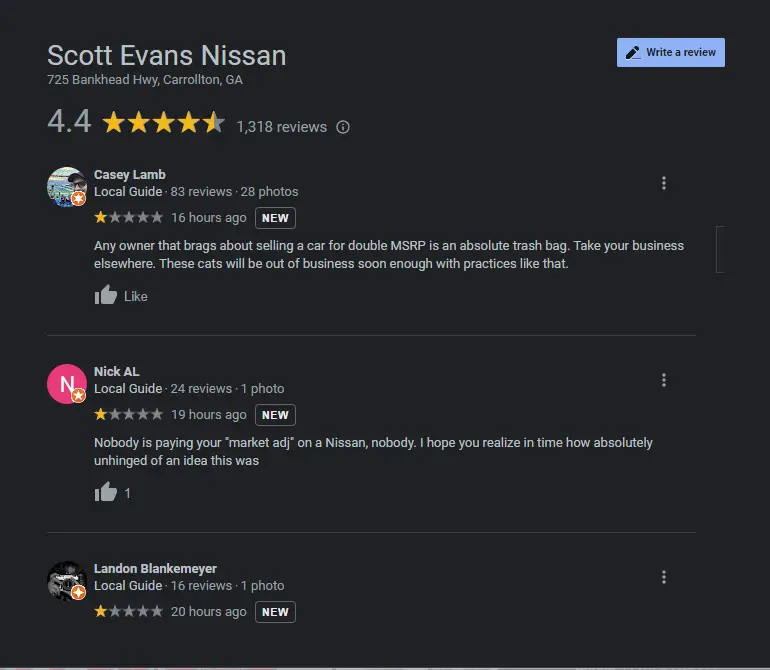Open Casey Lamb reviewer name link

tap(130, 175)
